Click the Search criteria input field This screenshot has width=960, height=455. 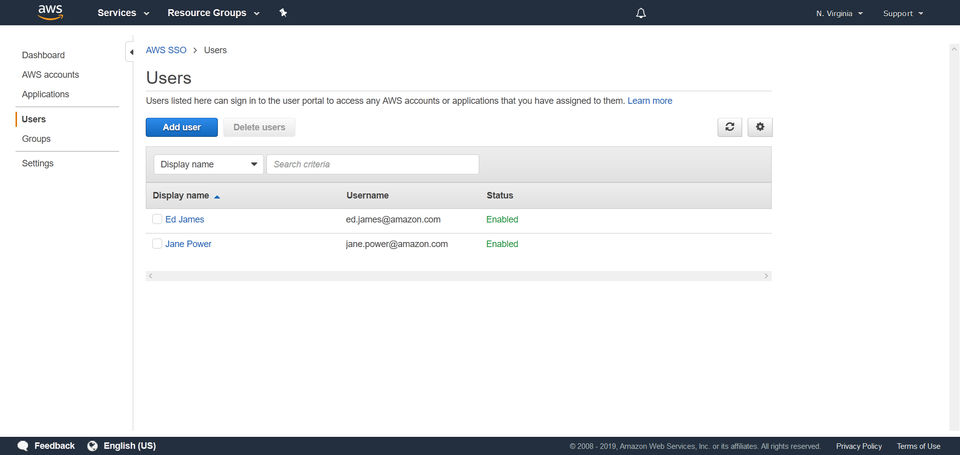coord(372,164)
